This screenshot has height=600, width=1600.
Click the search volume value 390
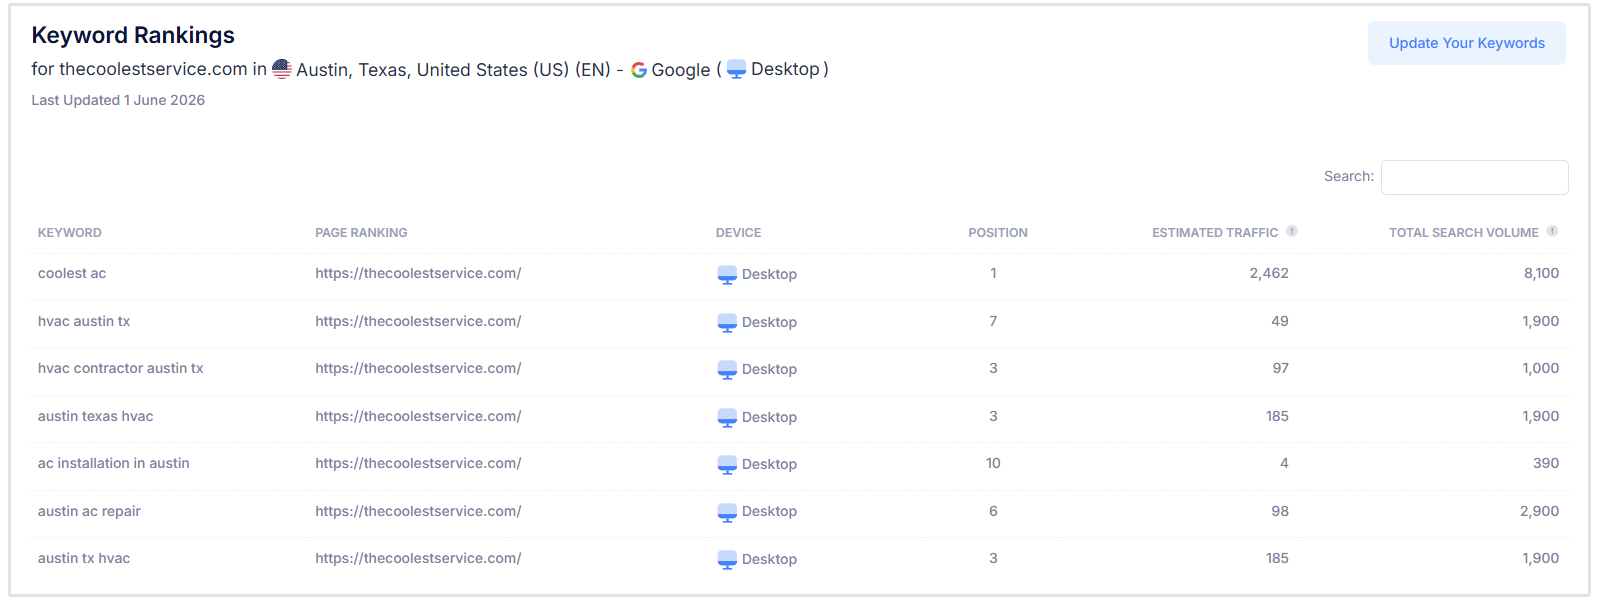pyautogui.click(x=1546, y=463)
